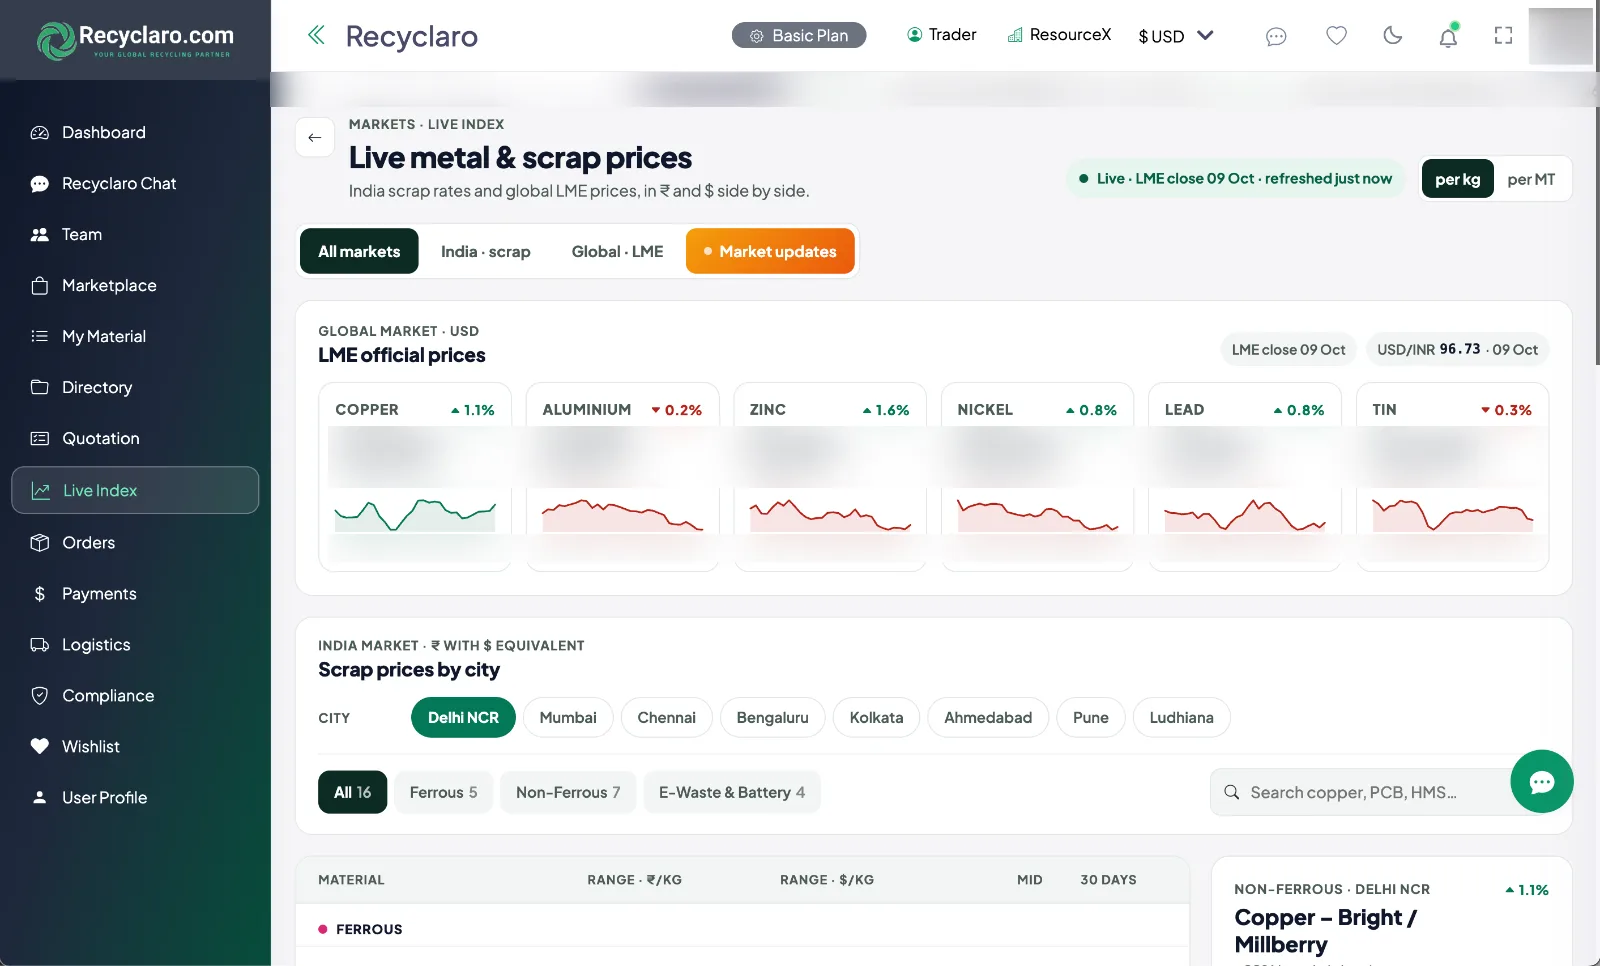Image resolution: width=1600 pixels, height=966 pixels.
Task: Open notifications bell icon
Action: click(x=1448, y=37)
